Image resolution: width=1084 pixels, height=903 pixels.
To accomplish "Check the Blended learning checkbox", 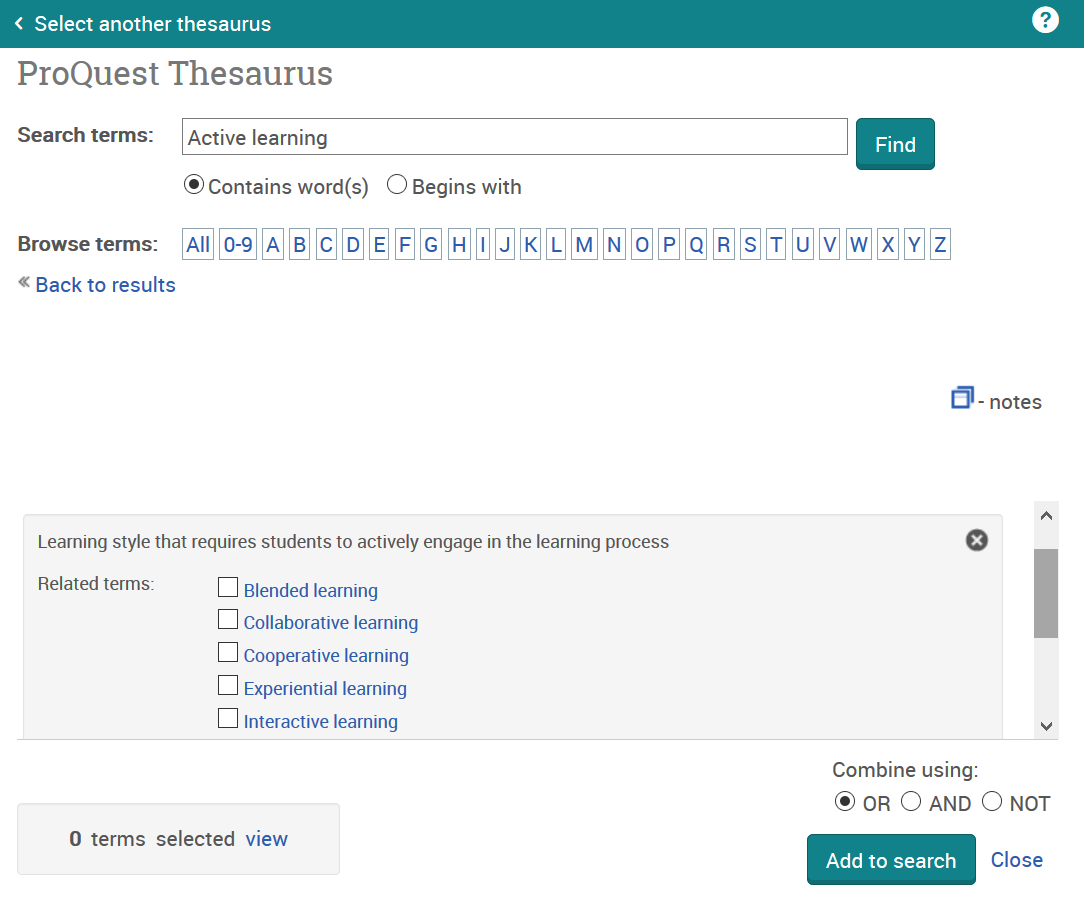I will [228, 587].
